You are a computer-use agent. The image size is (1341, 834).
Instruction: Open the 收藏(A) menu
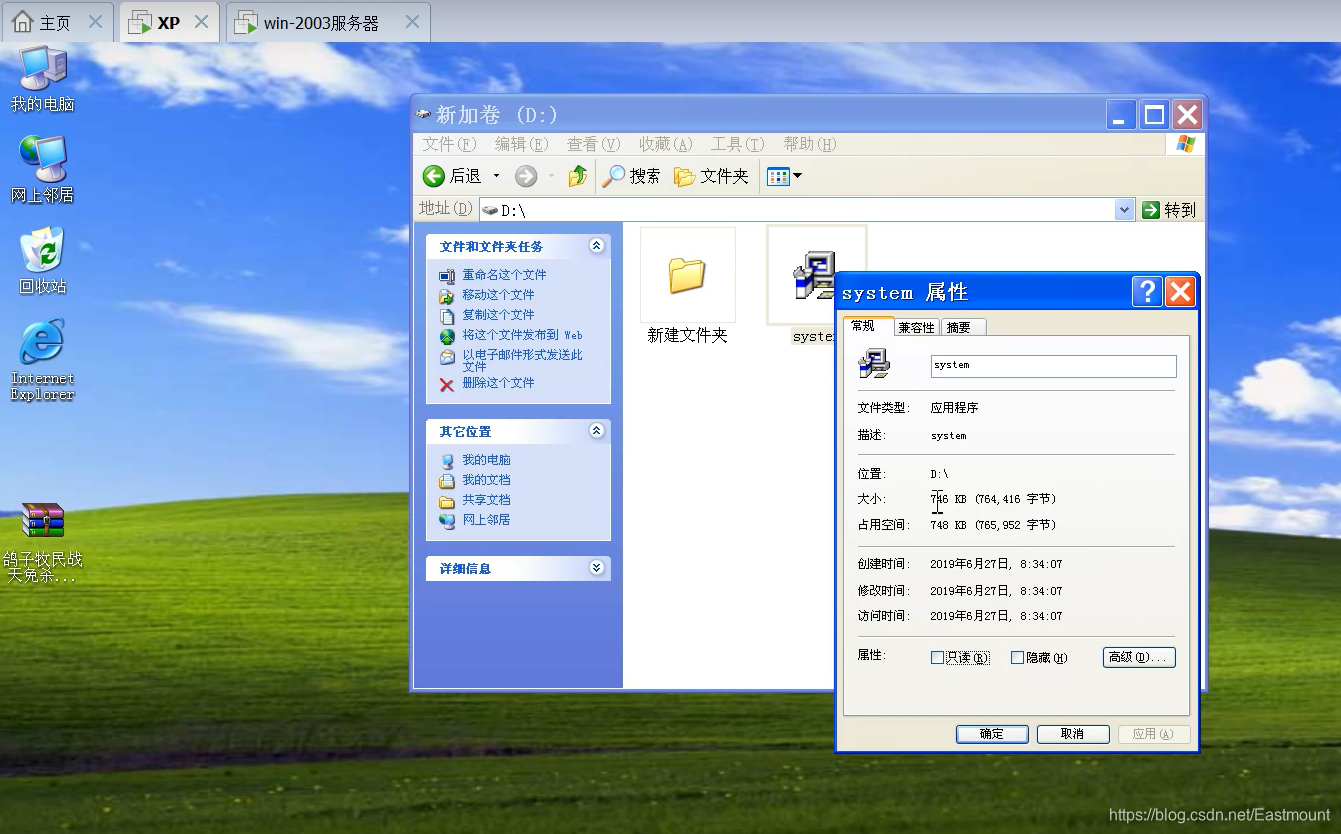point(666,144)
